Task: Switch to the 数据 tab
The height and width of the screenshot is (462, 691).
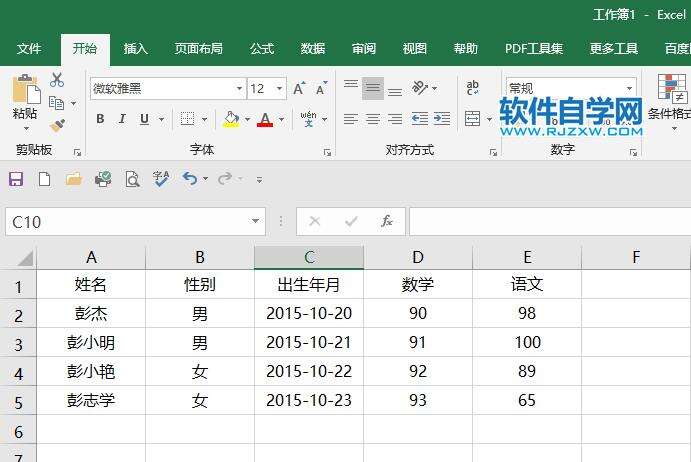Action: pyautogui.click(x=313, y=48)
